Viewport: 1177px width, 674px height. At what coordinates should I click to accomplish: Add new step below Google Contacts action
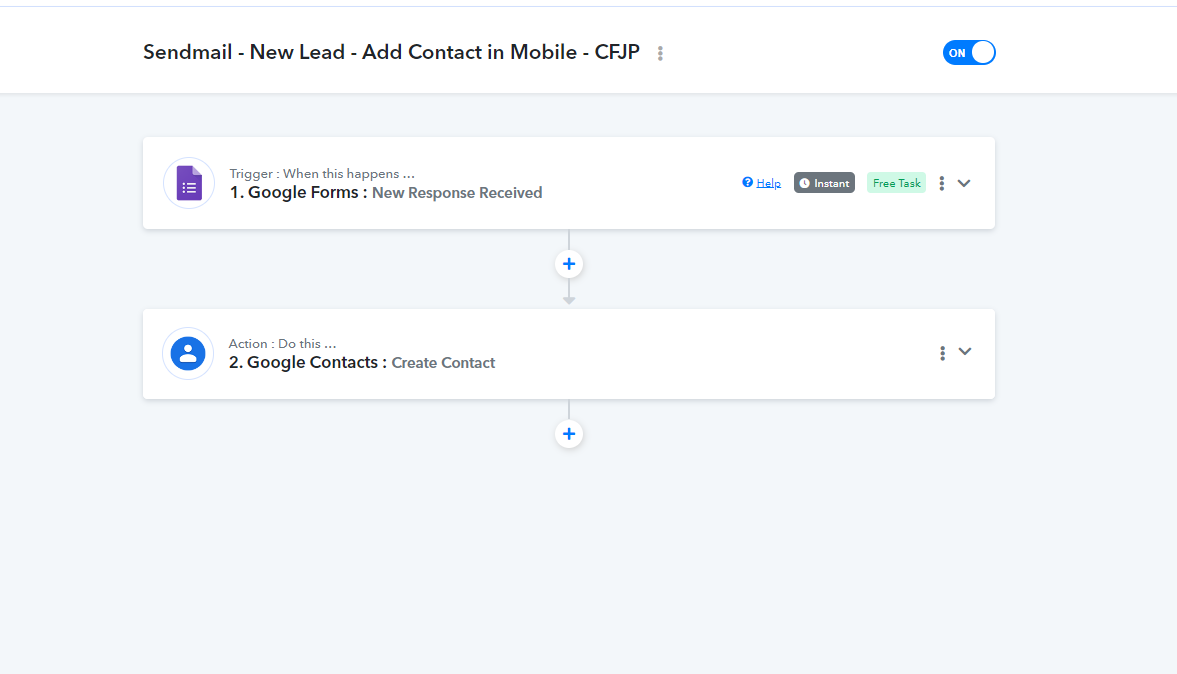(x=569, y=434)
